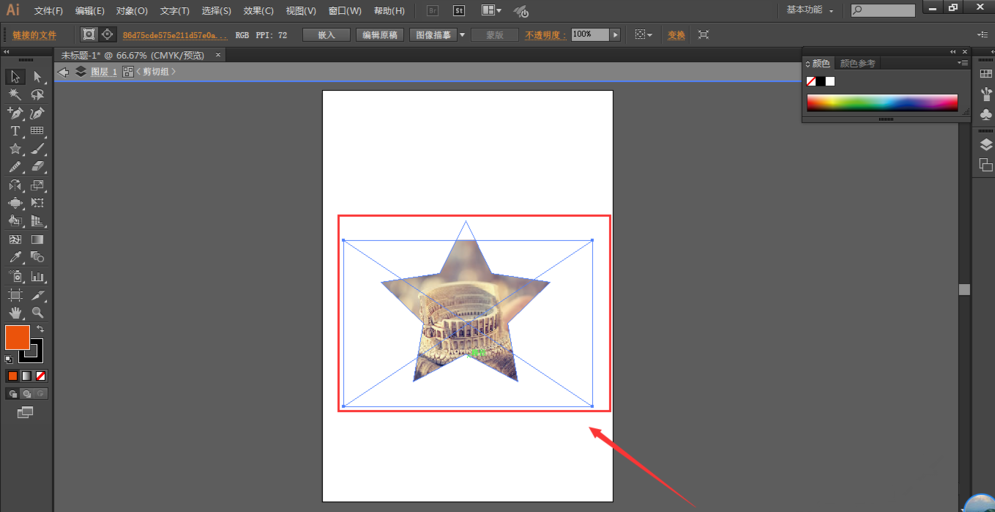The width and height of the screenshot is (995, 512).
Task: Select the Zoom magnifier tool
Action: [37, 313]
